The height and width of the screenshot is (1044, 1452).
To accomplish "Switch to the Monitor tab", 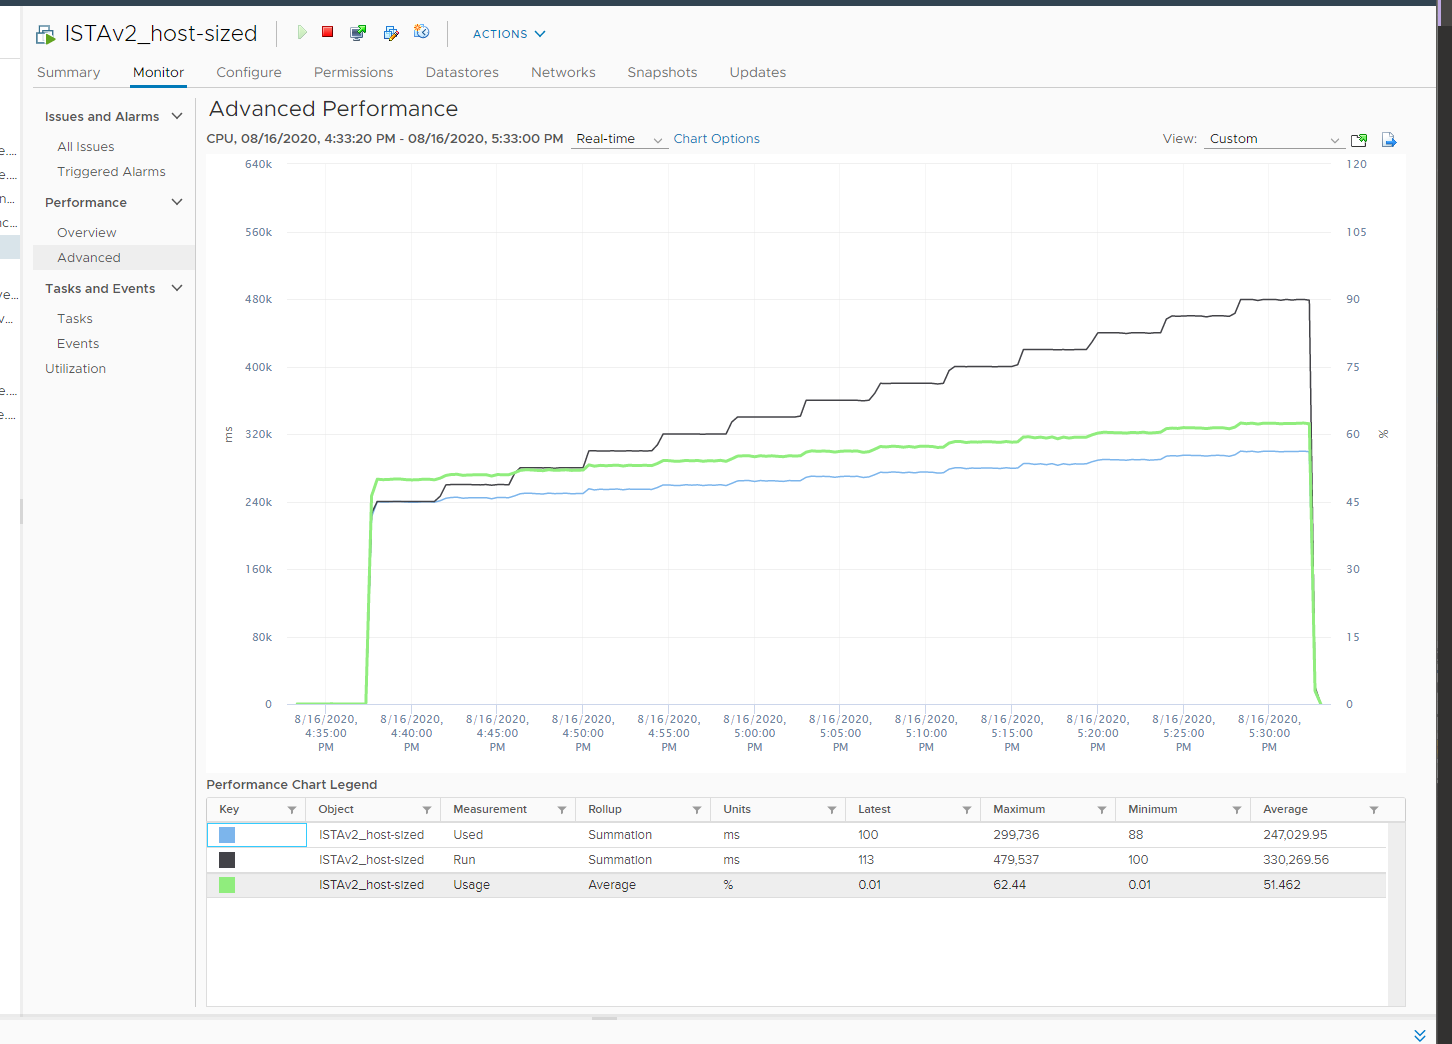I will (158, 72).
